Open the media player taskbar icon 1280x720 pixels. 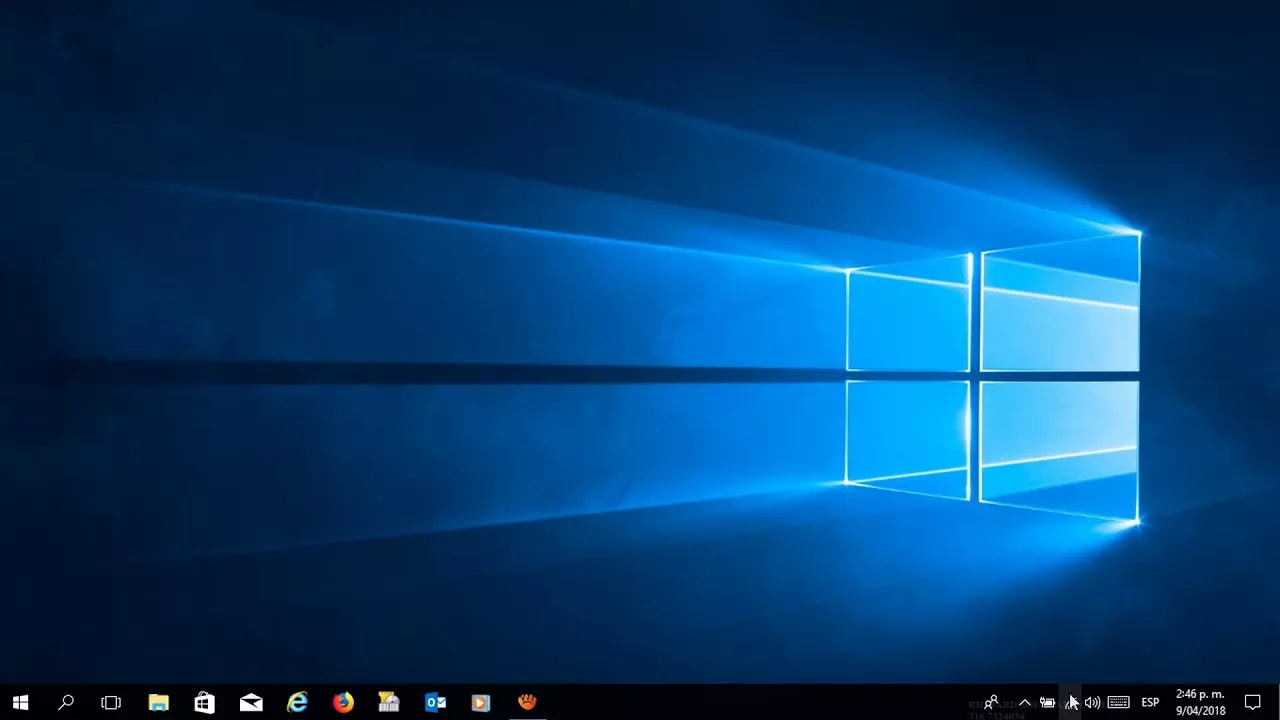click(481, 703)
